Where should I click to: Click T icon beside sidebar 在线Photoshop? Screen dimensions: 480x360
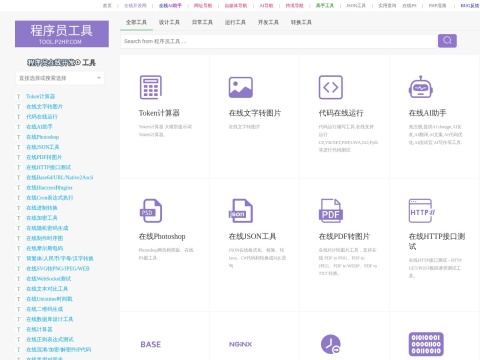coord(19,137)
